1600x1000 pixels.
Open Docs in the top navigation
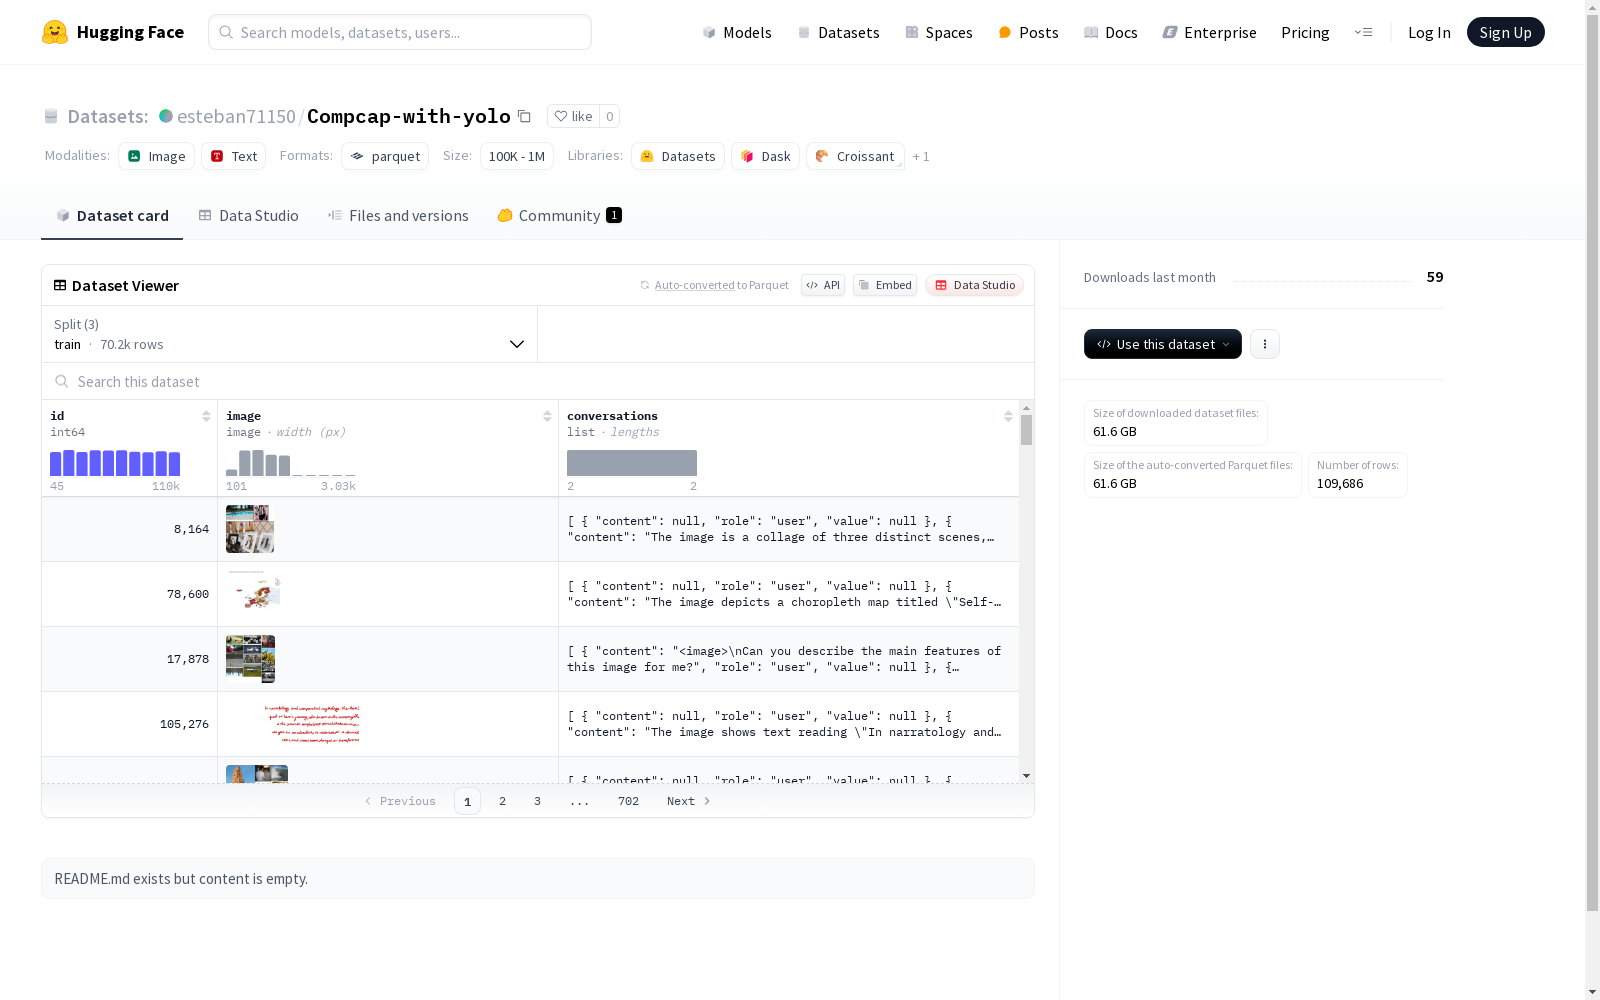1111,32
